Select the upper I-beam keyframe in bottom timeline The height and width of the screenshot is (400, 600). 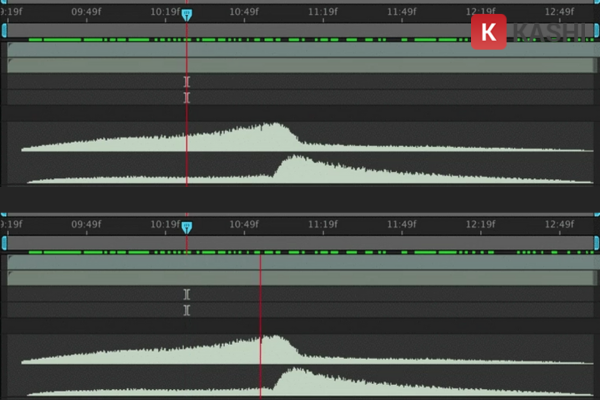(x=187, y=294)
